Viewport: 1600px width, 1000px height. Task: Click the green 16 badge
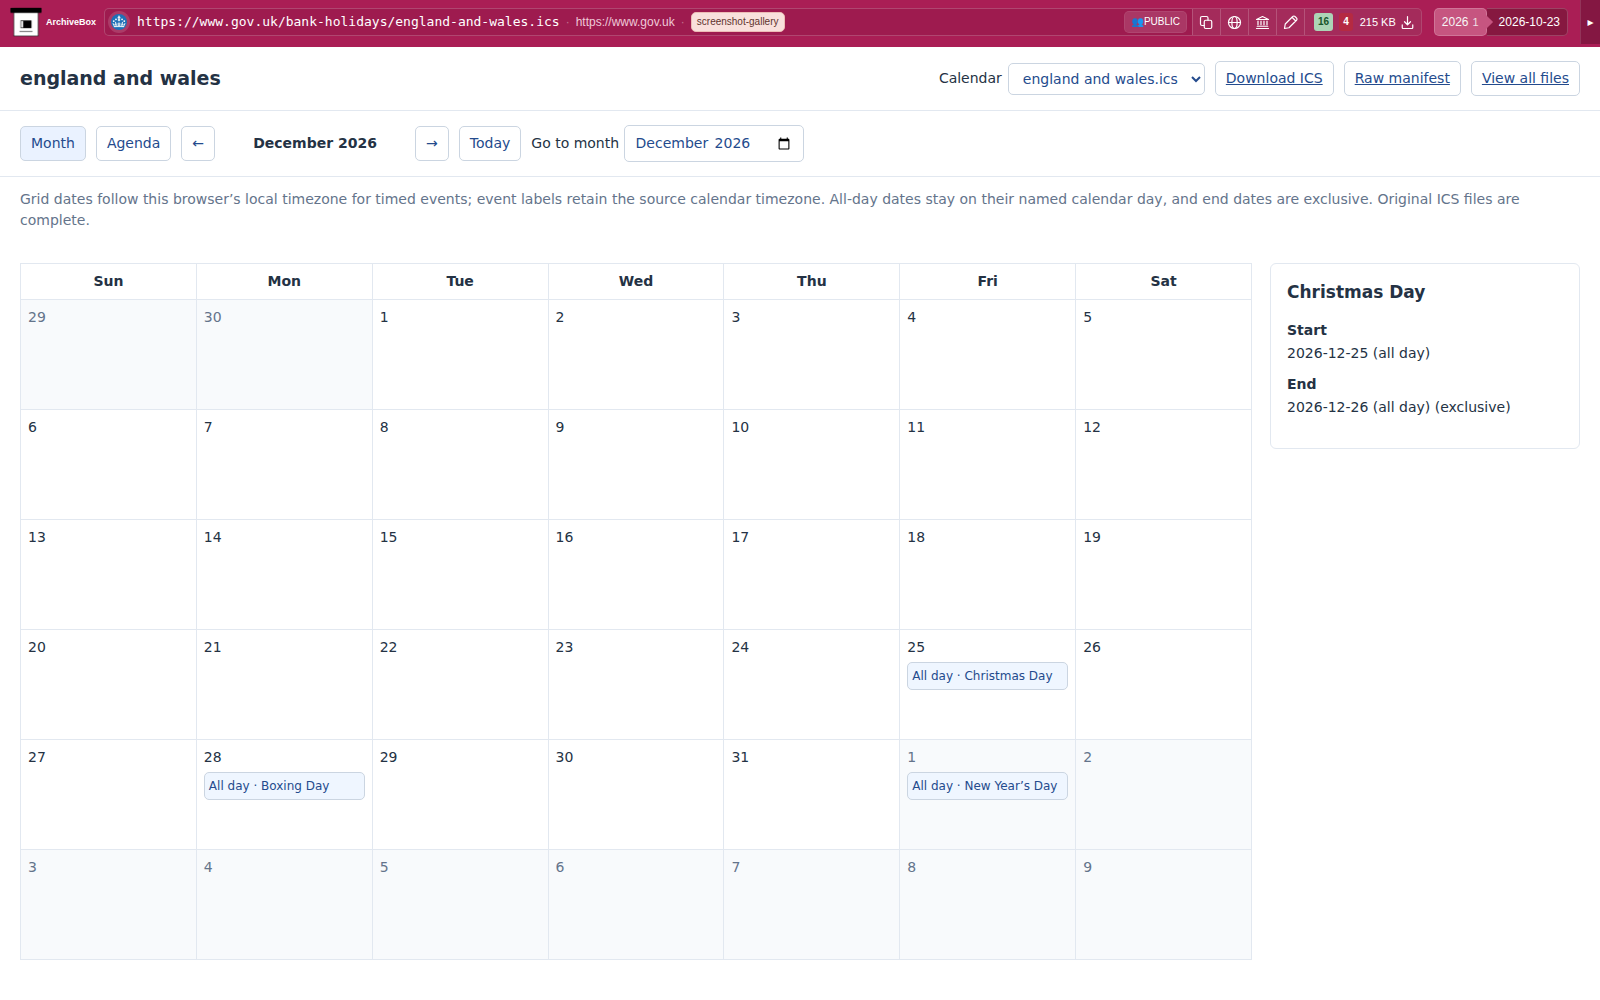pyautogui.click(x=1323, y=22)
